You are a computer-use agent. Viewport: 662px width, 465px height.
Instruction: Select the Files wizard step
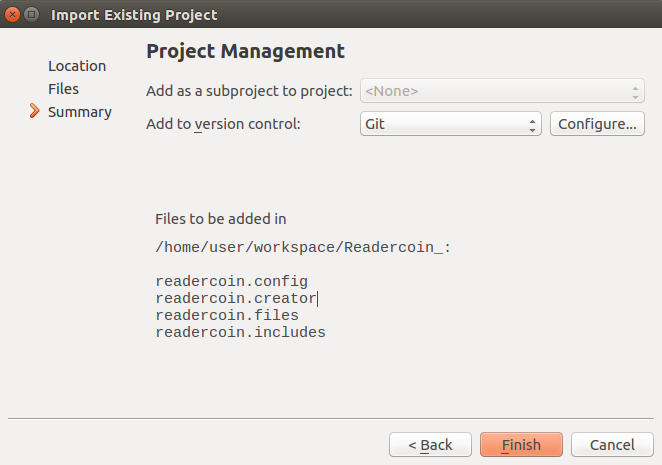(63, 89)
